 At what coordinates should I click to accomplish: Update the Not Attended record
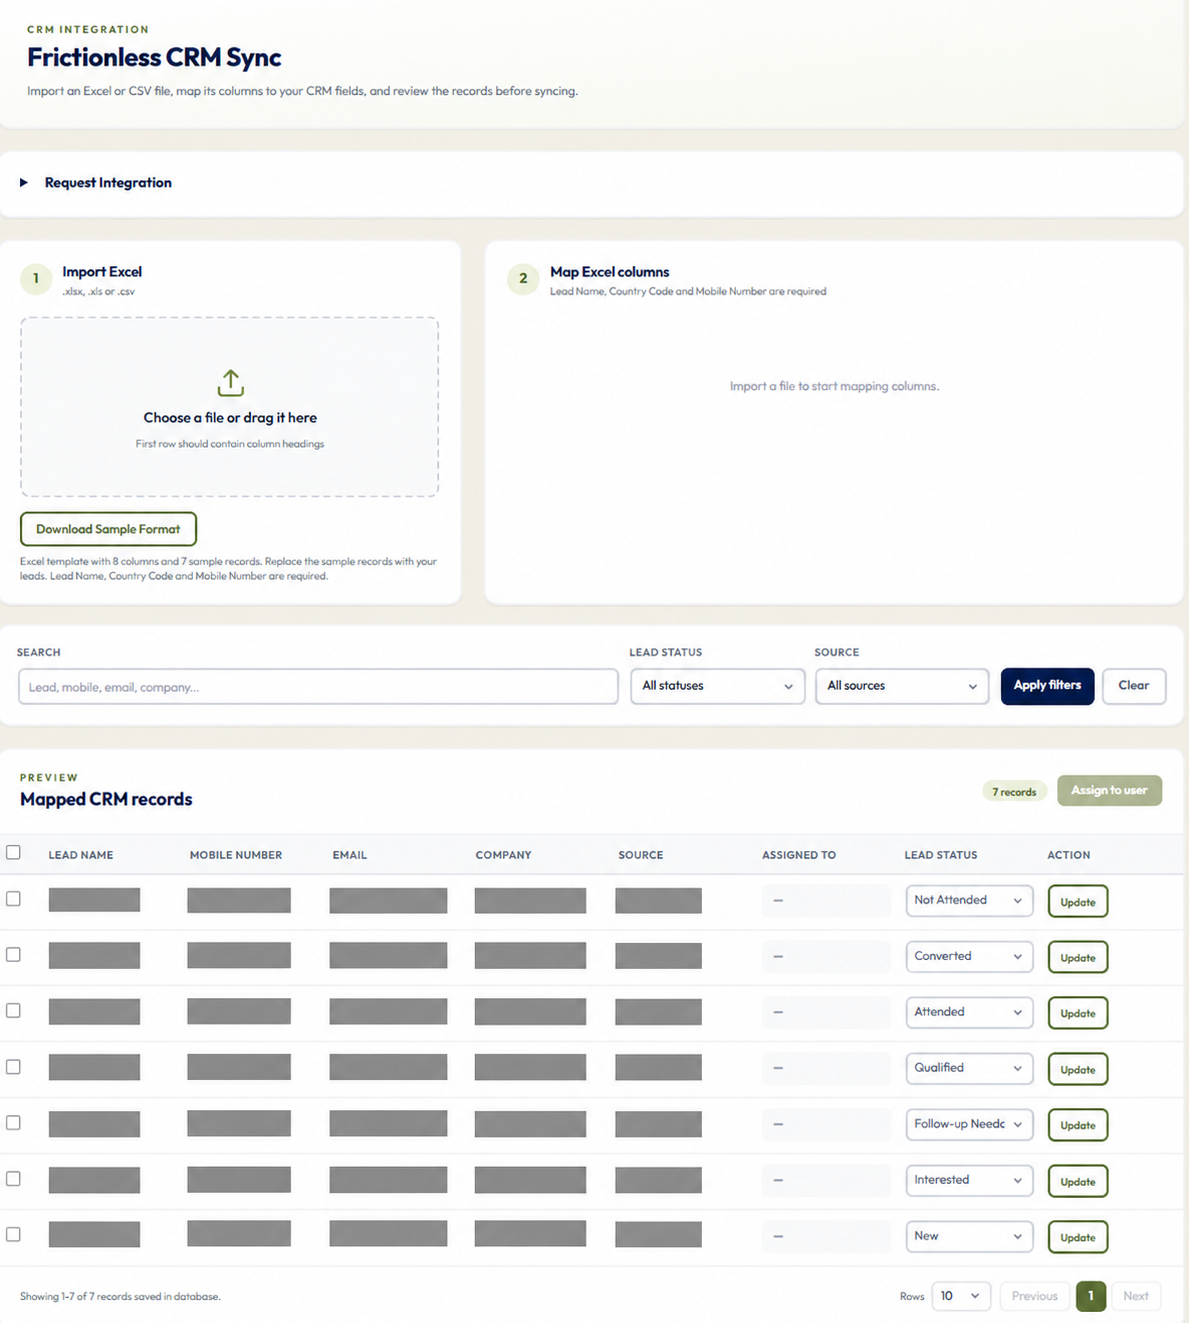[1078, 902]
